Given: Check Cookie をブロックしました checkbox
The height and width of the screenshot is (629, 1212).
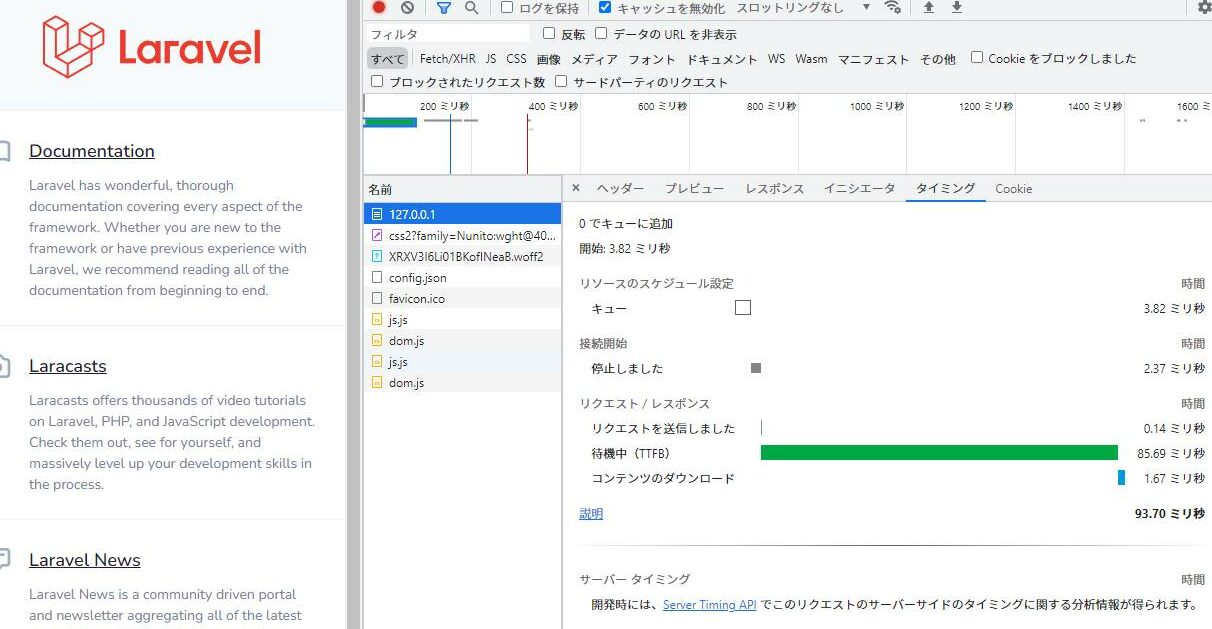Looking at the screenshot, I should tap(977, 57).
